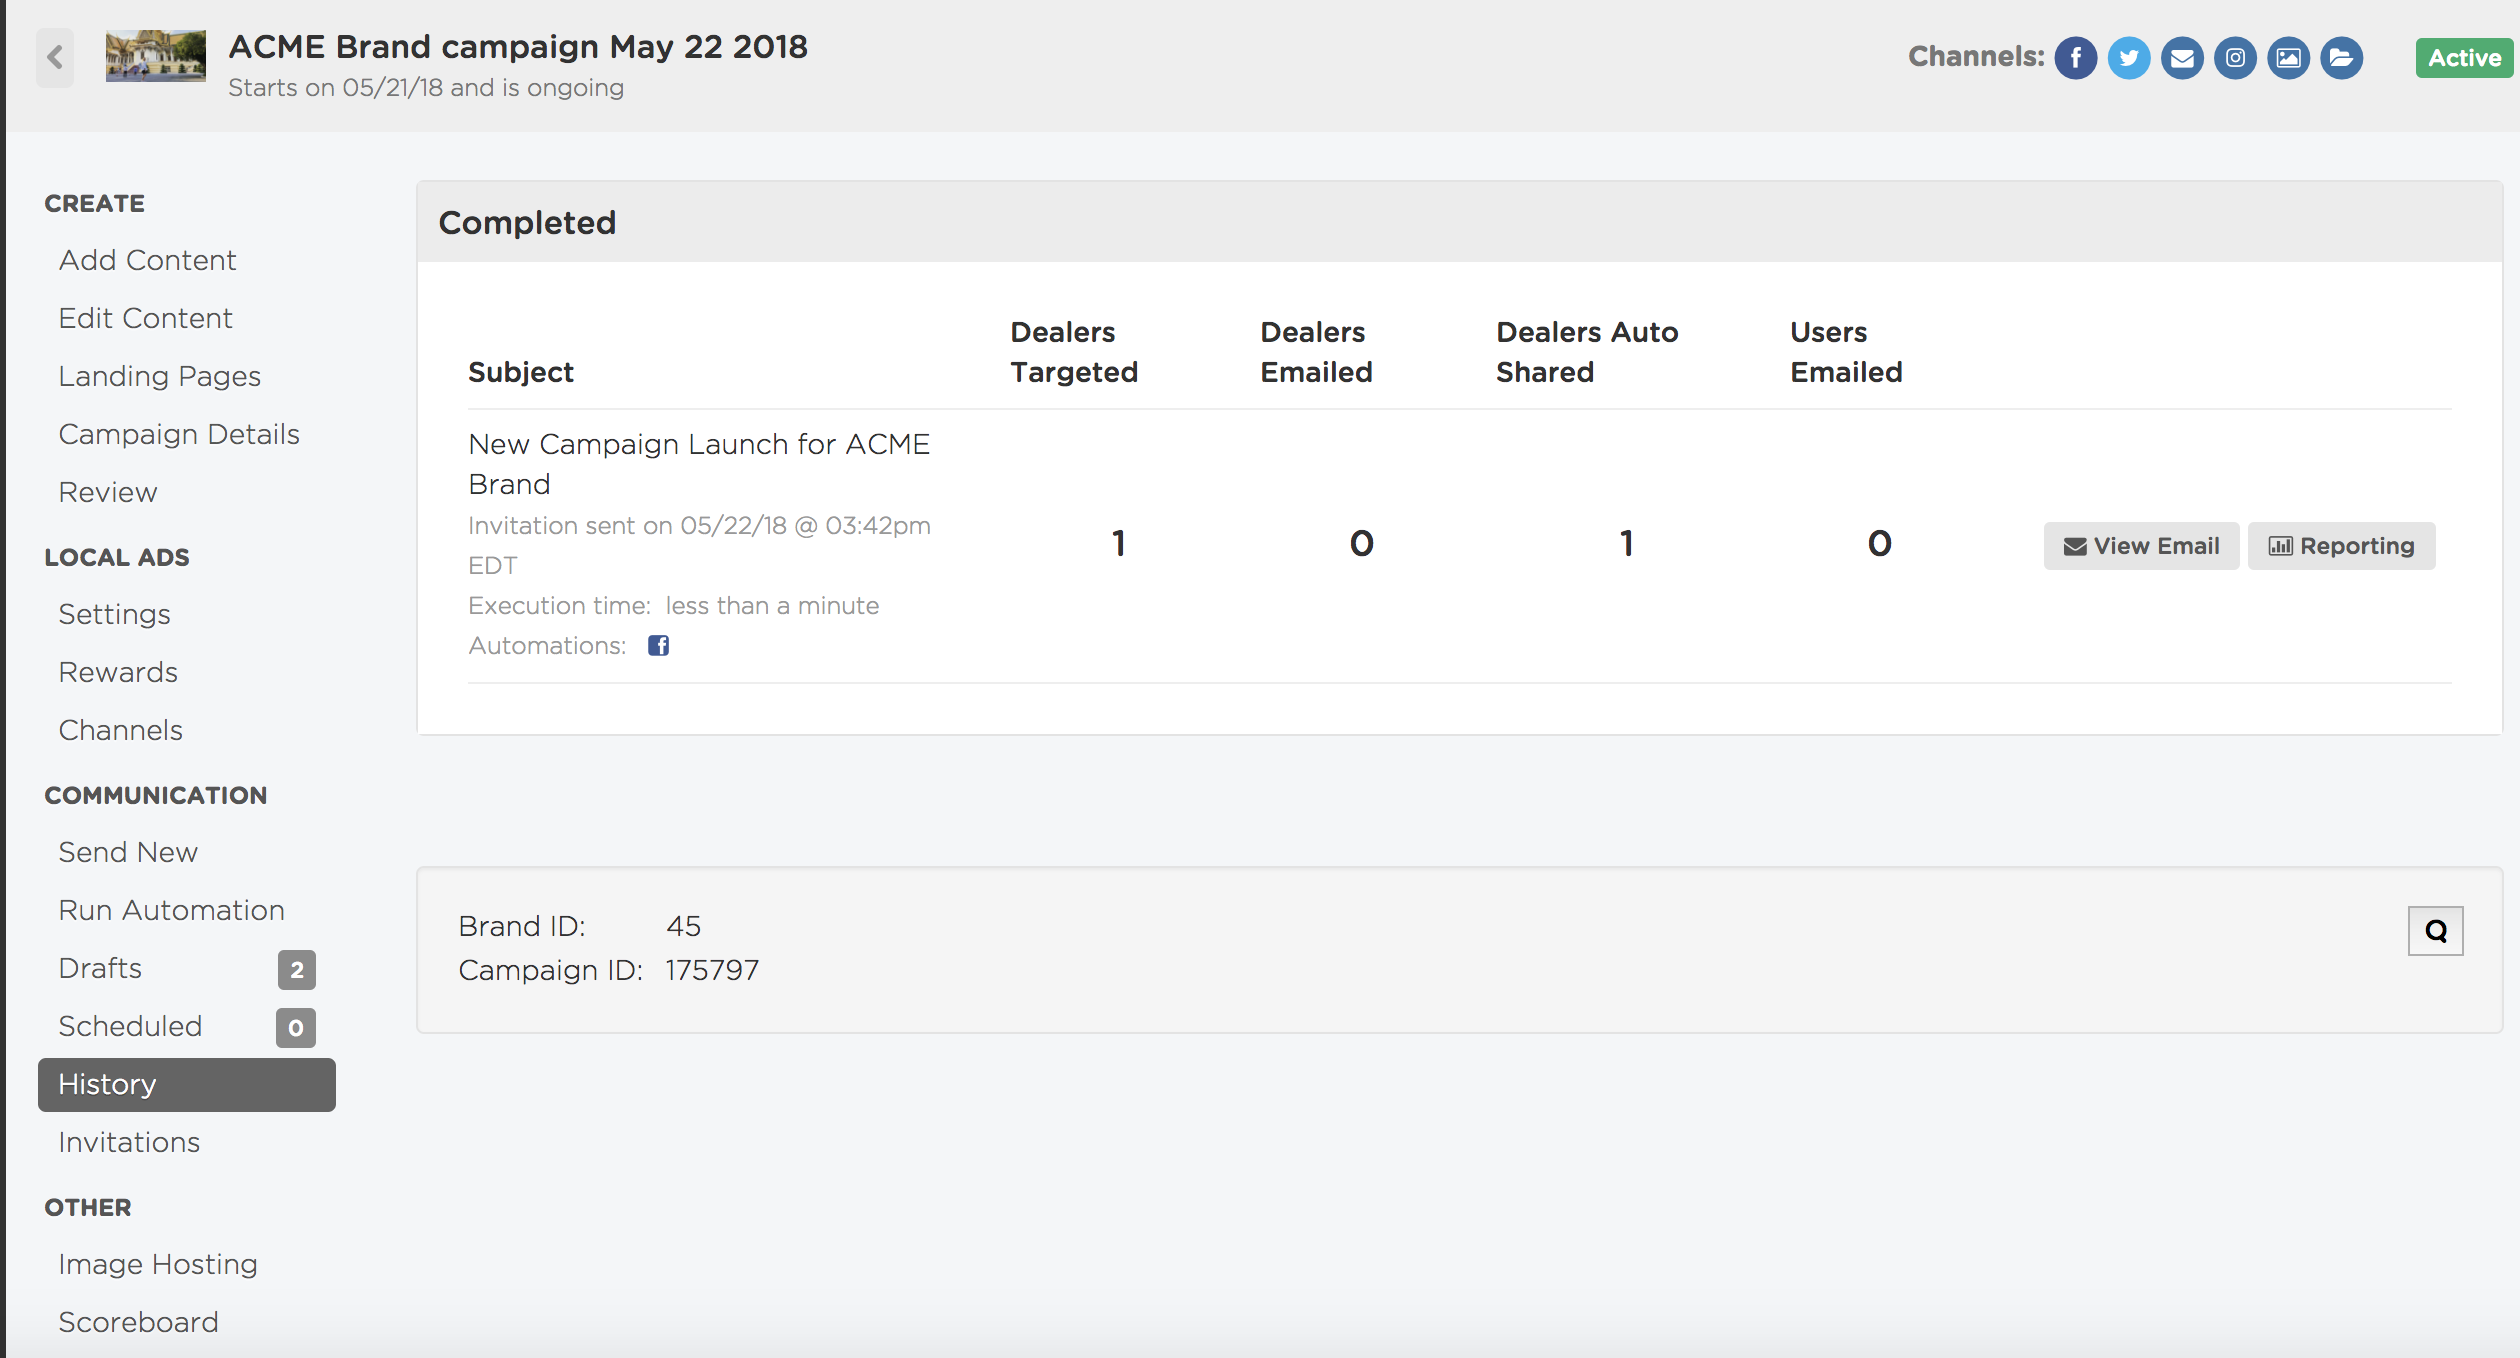Open Image Hosting
Screen dimensions: 2520x1358
coord(158,1264)
